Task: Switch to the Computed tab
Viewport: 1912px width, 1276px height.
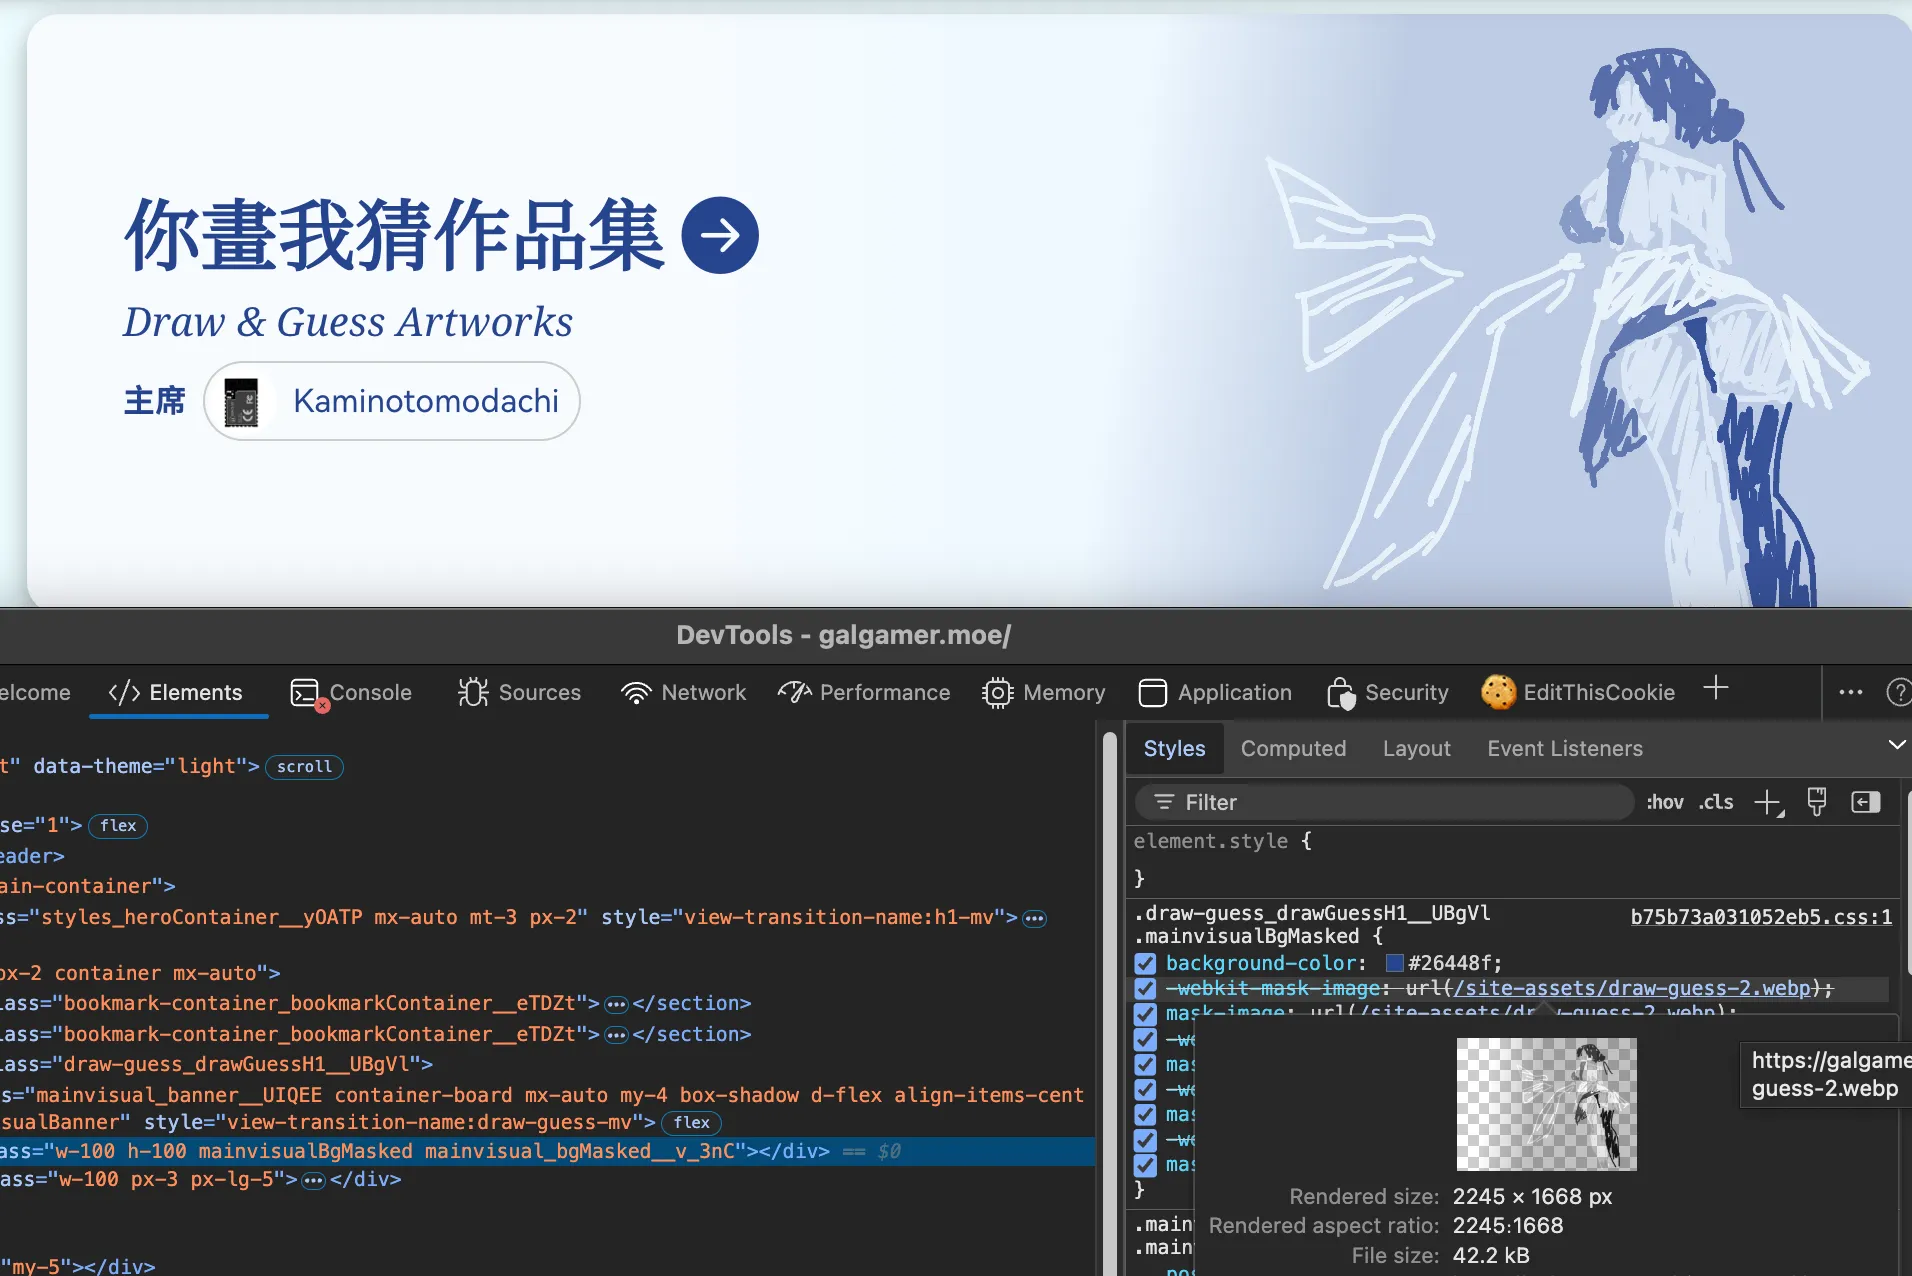Action: [1293, 748]
